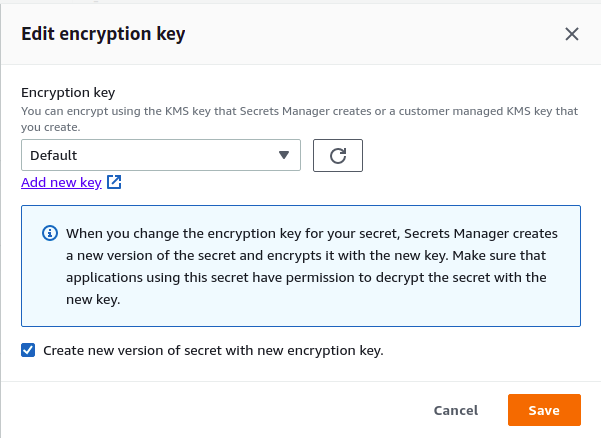This screenshot has width=601, height=438.
Task: Click the refresh keys icon button
Action: (337, 155)
